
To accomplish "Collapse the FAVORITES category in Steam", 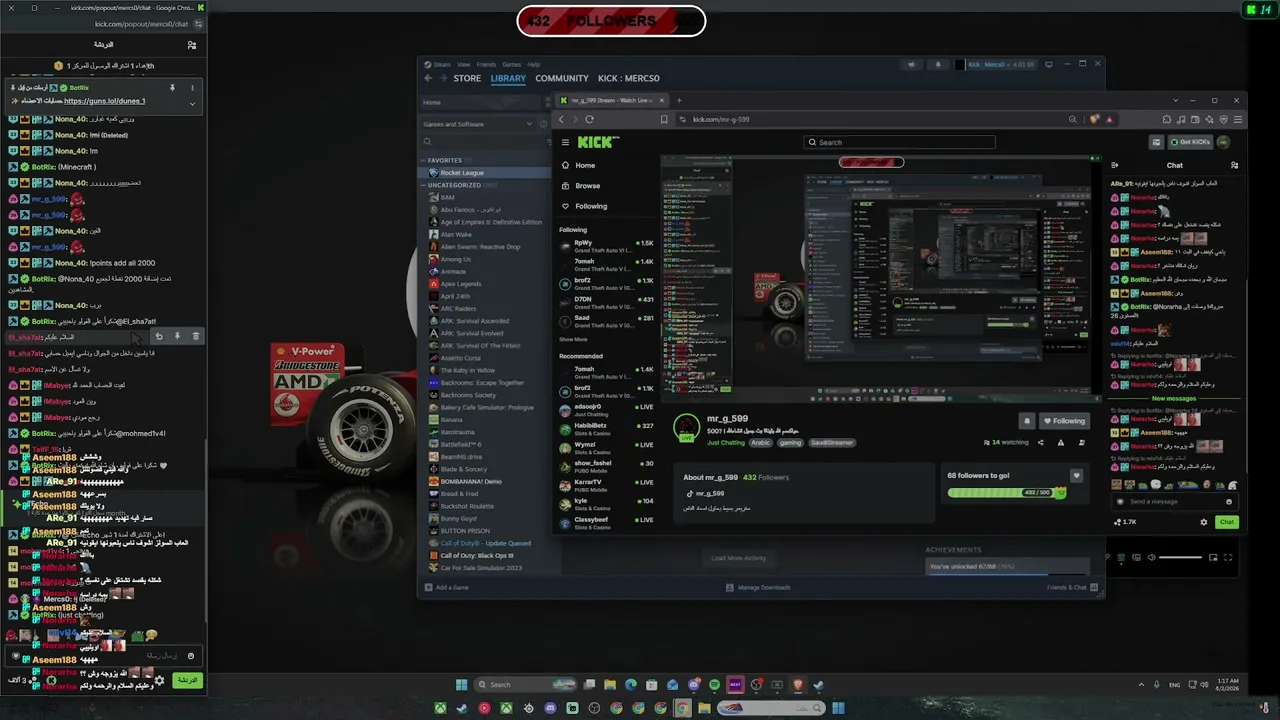I will pos(424,160).
